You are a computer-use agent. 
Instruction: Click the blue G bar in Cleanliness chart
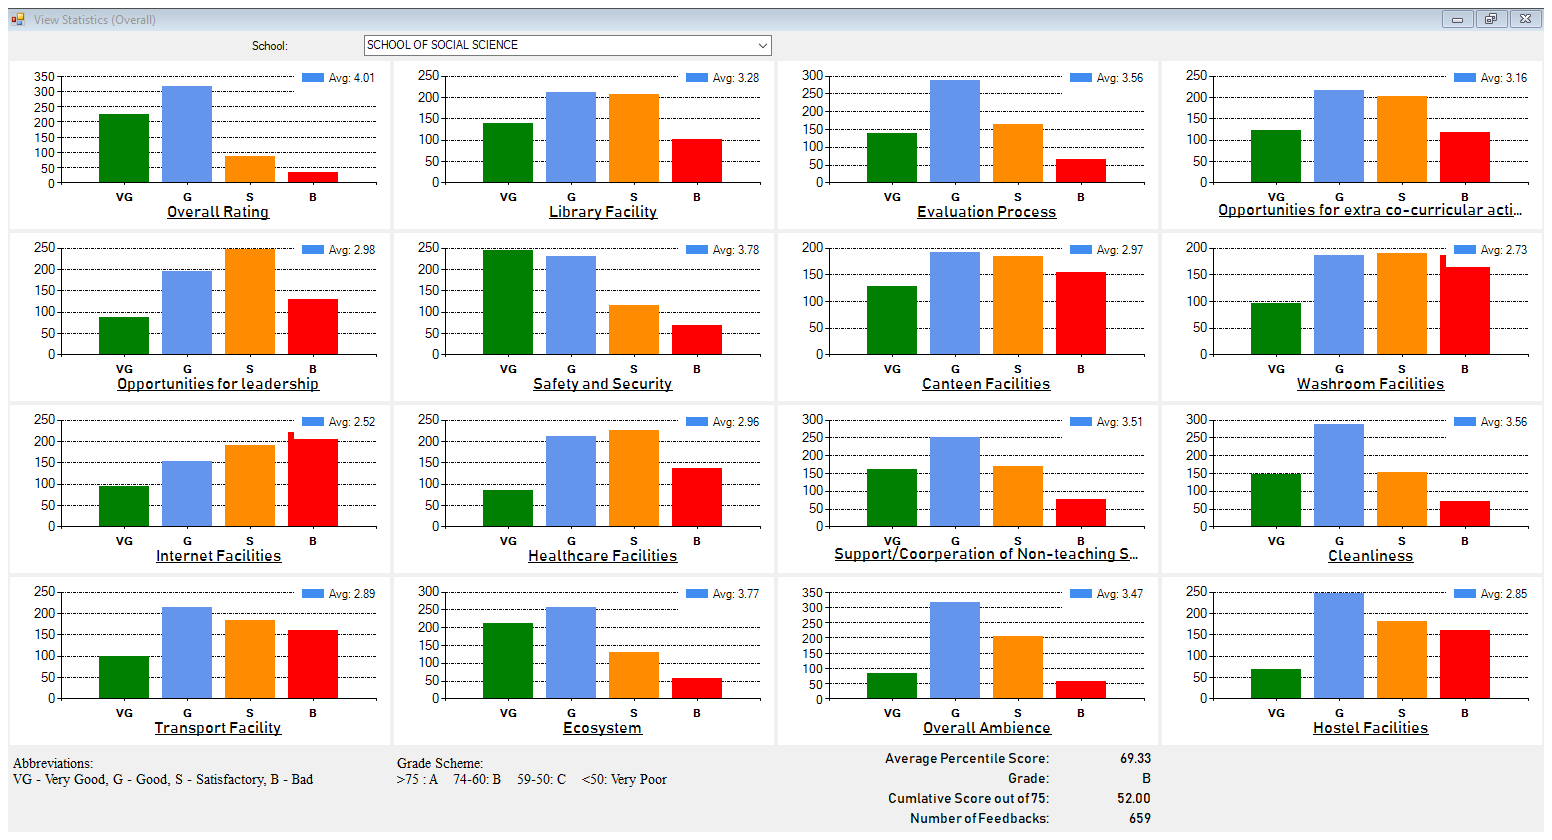pyautogui.click(x=1339, y=475)
